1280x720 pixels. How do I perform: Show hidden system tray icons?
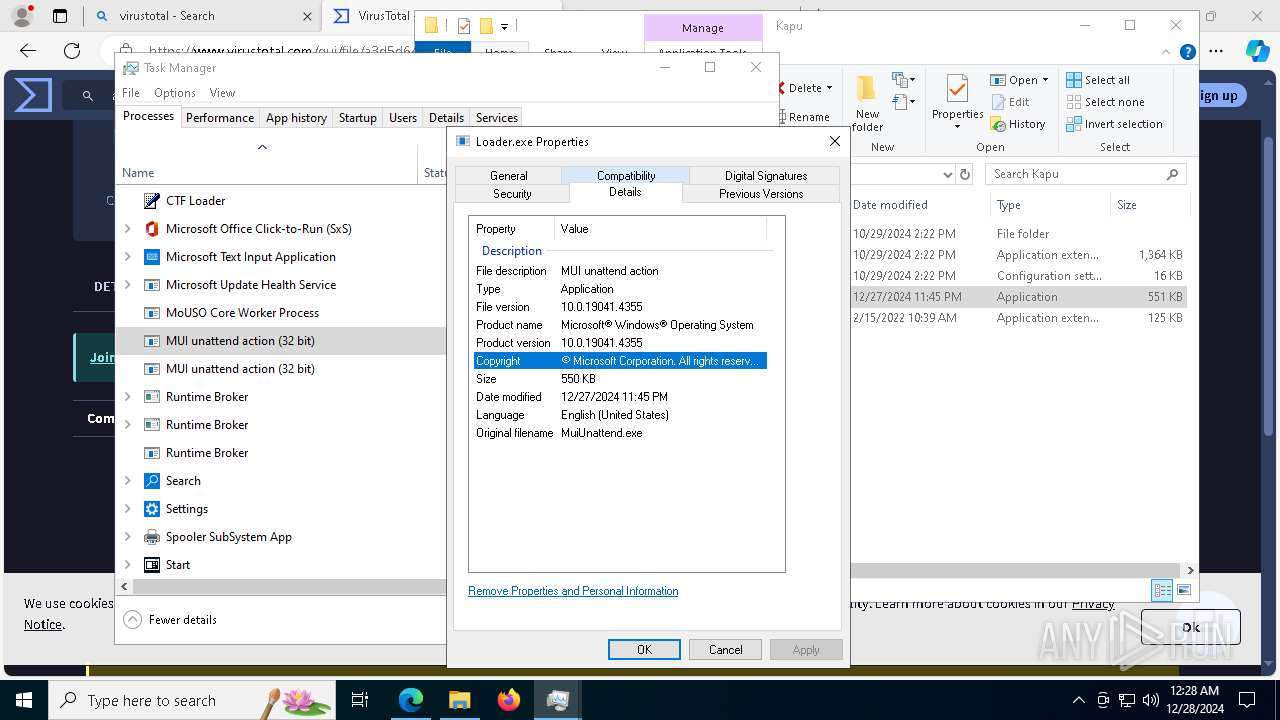(x=1078, y=700)
